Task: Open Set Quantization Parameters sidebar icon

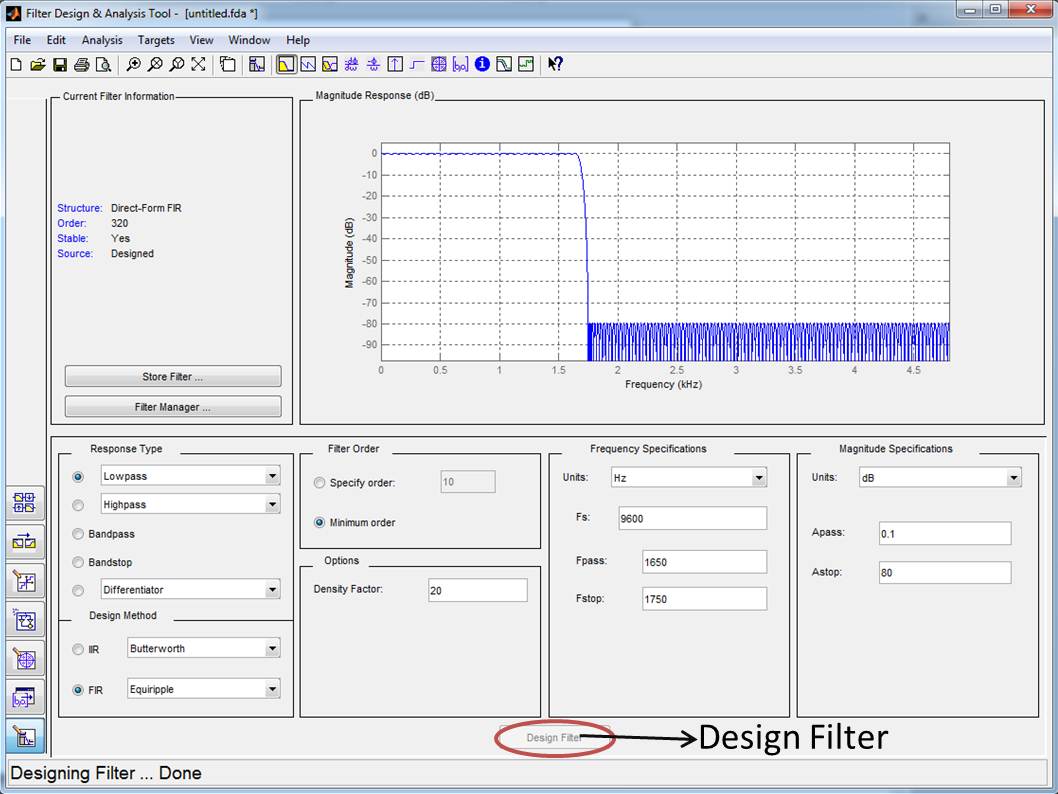Action: click(x=25, y=580)
